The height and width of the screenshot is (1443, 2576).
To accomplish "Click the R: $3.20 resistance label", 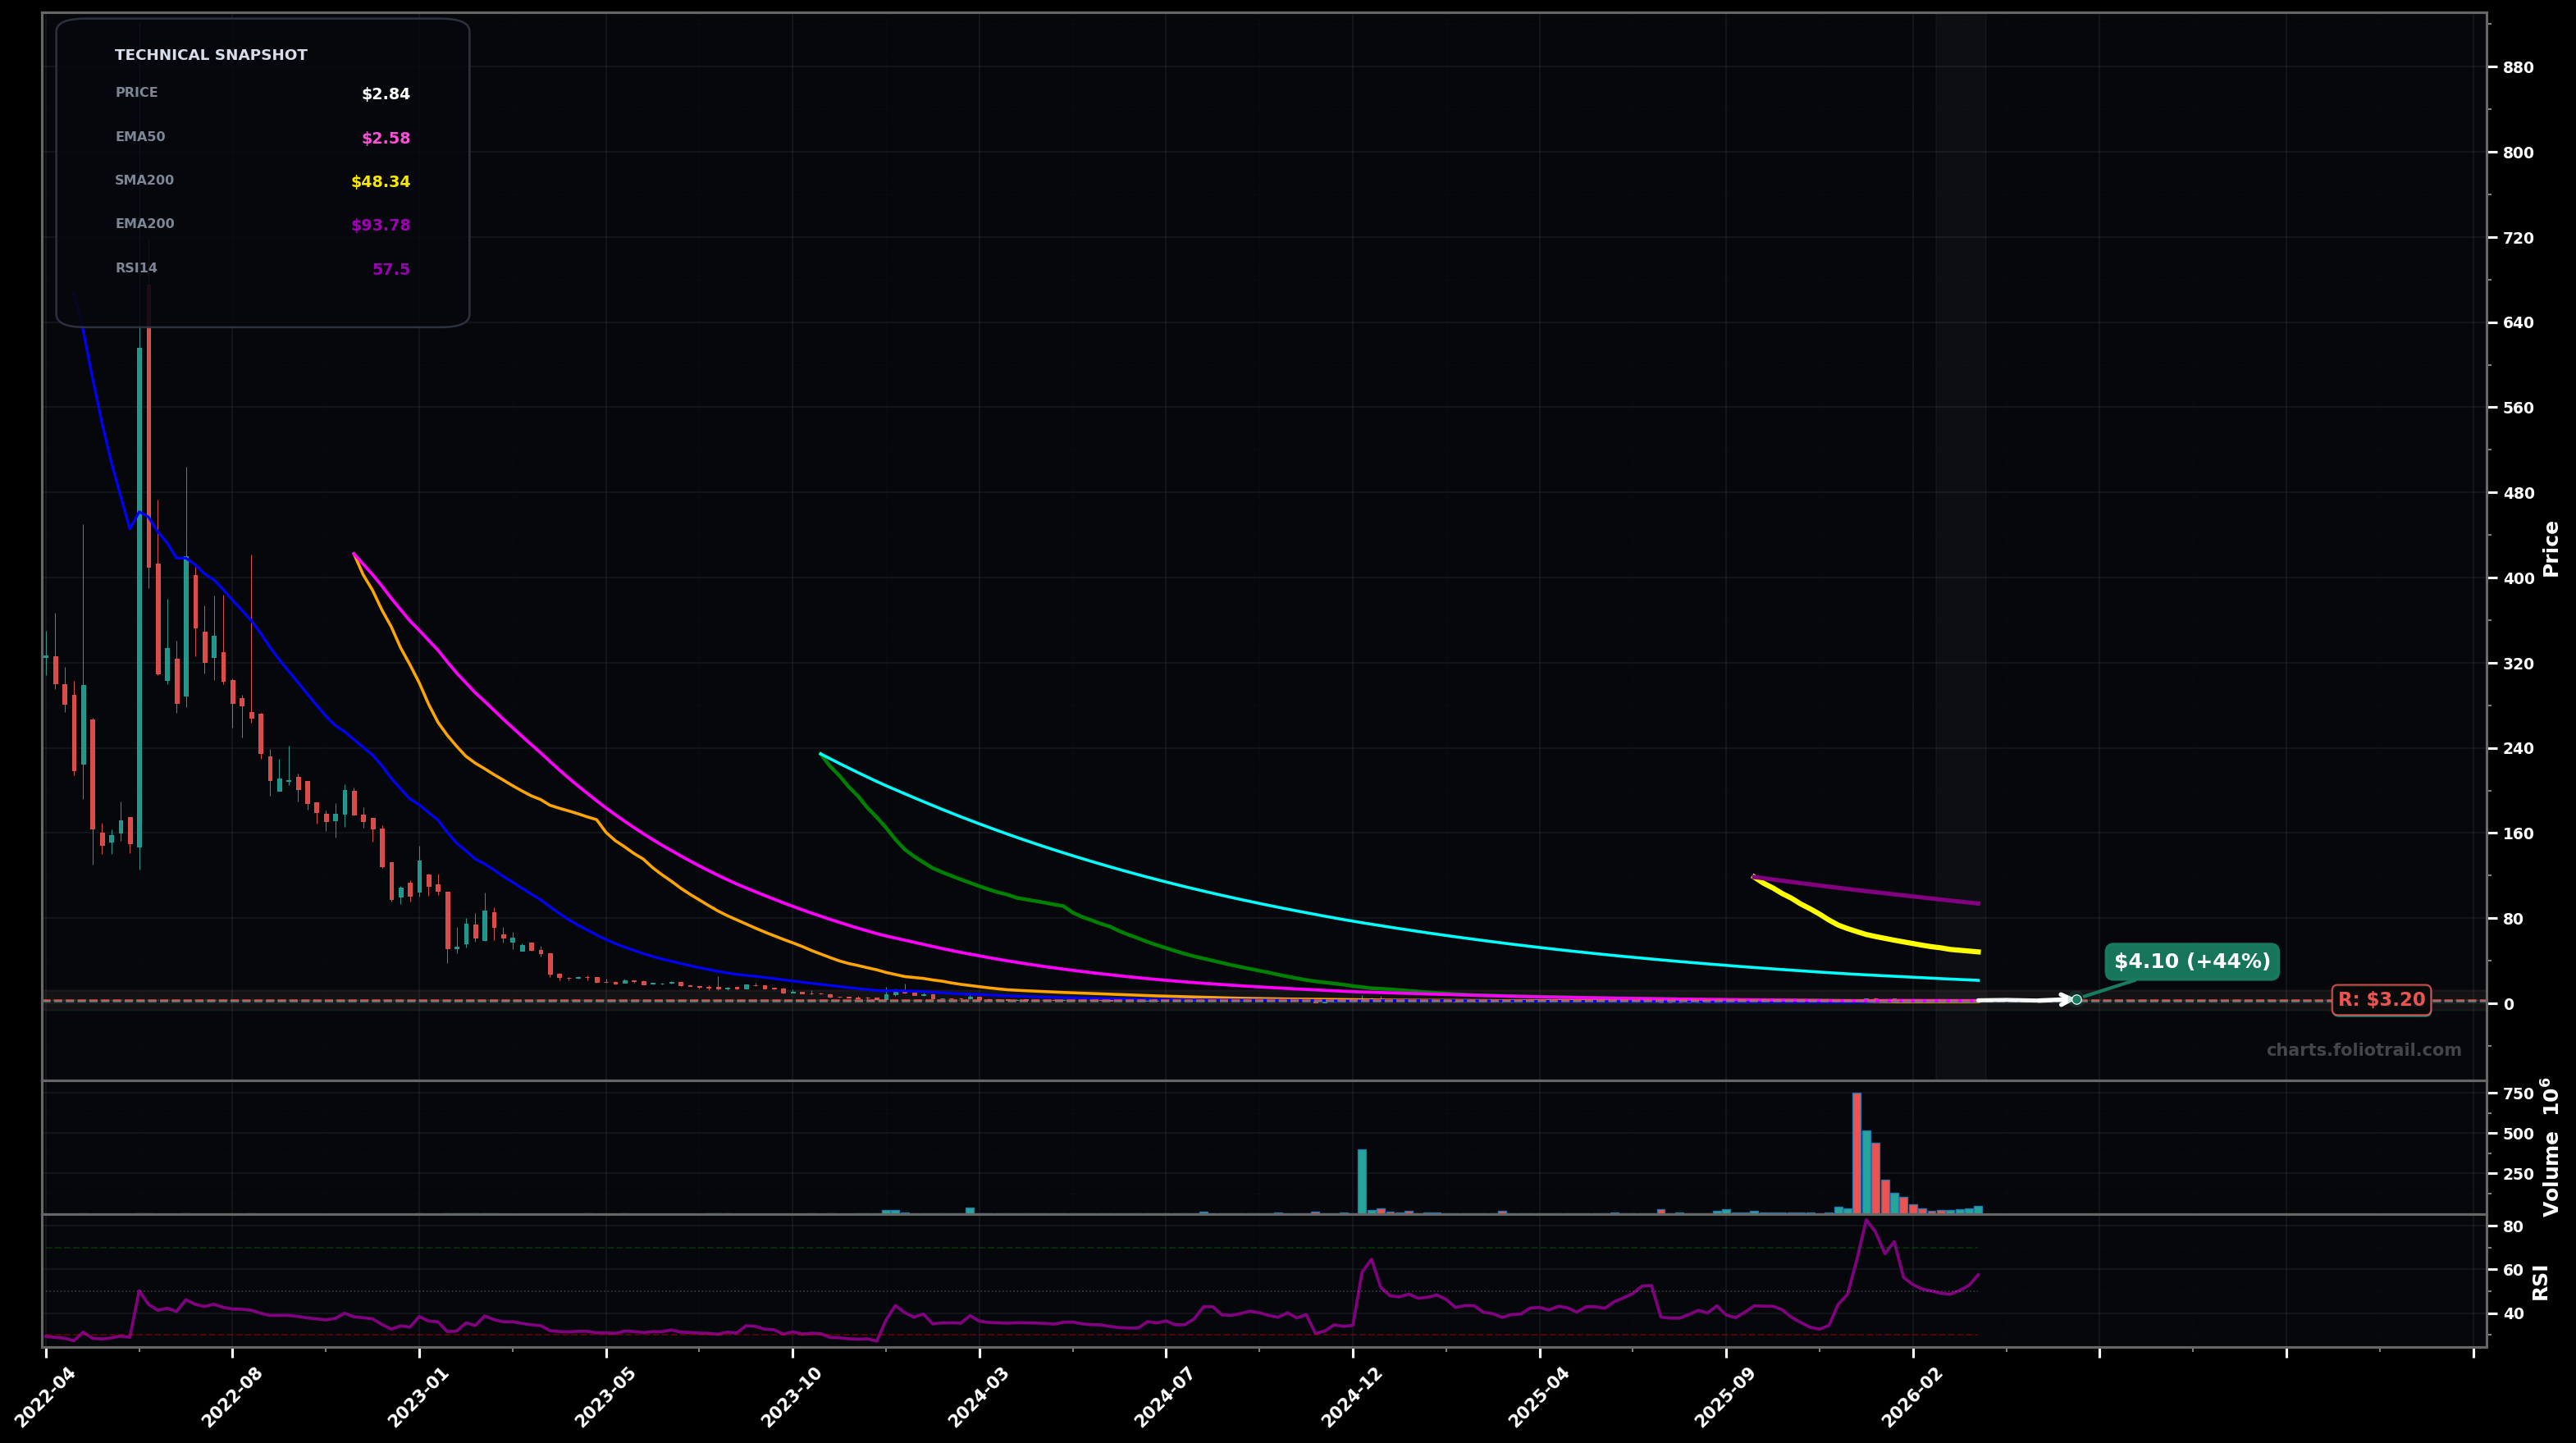I will click(2379, 998).
